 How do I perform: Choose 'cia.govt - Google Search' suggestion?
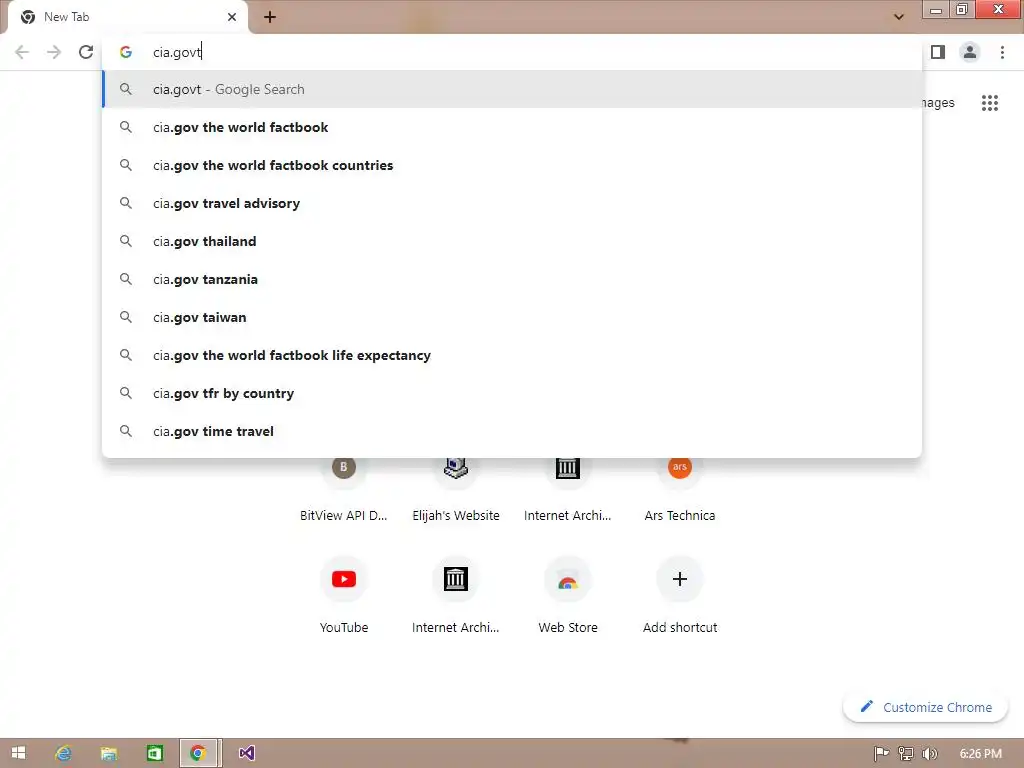point(512,89)
